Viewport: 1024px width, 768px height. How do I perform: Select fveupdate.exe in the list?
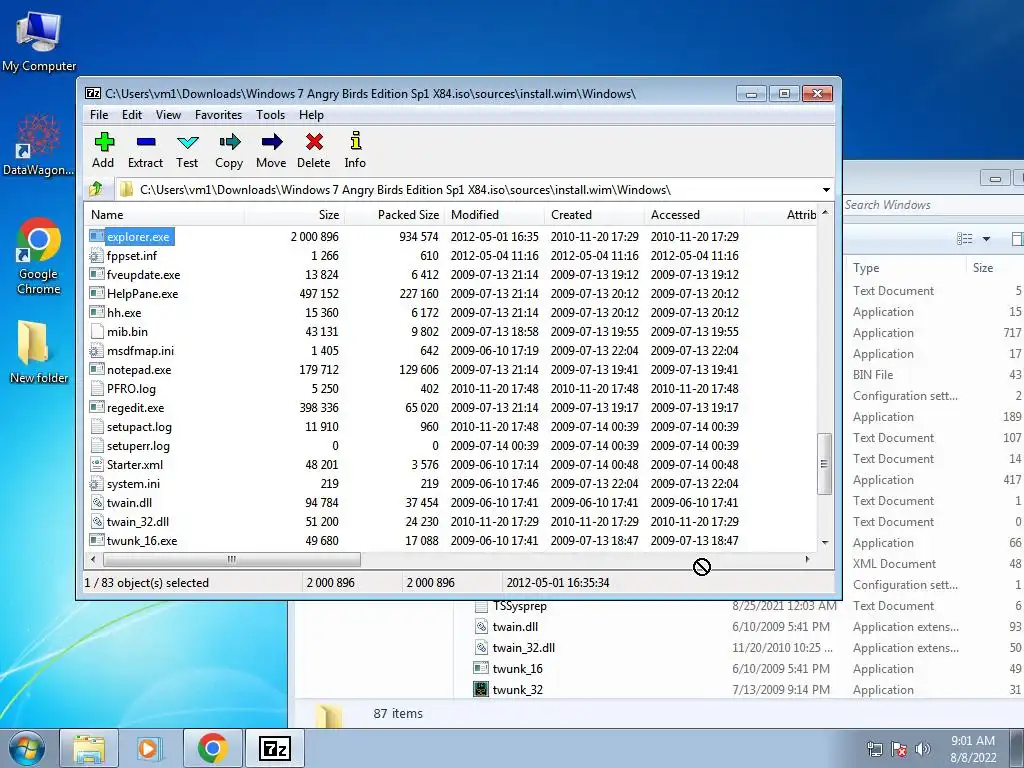tap(144, 274)
